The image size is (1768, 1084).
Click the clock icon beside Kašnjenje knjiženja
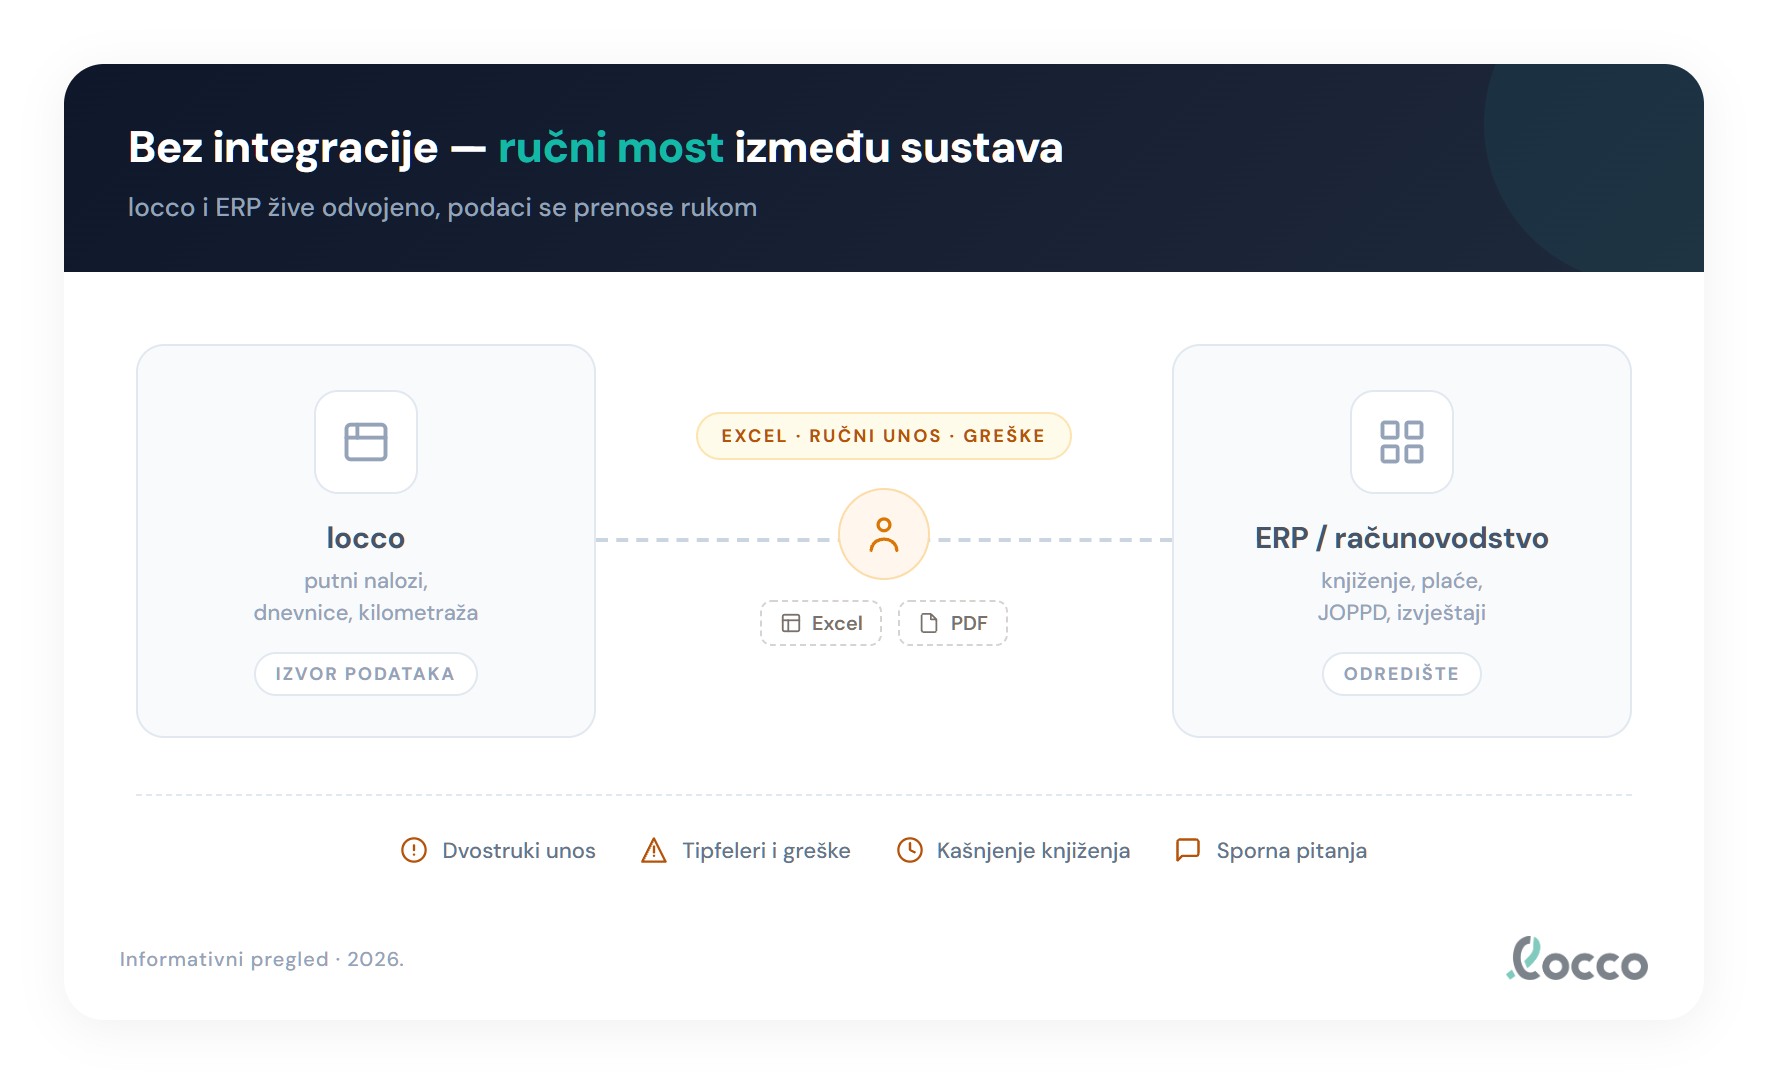[x=910, y=850]
